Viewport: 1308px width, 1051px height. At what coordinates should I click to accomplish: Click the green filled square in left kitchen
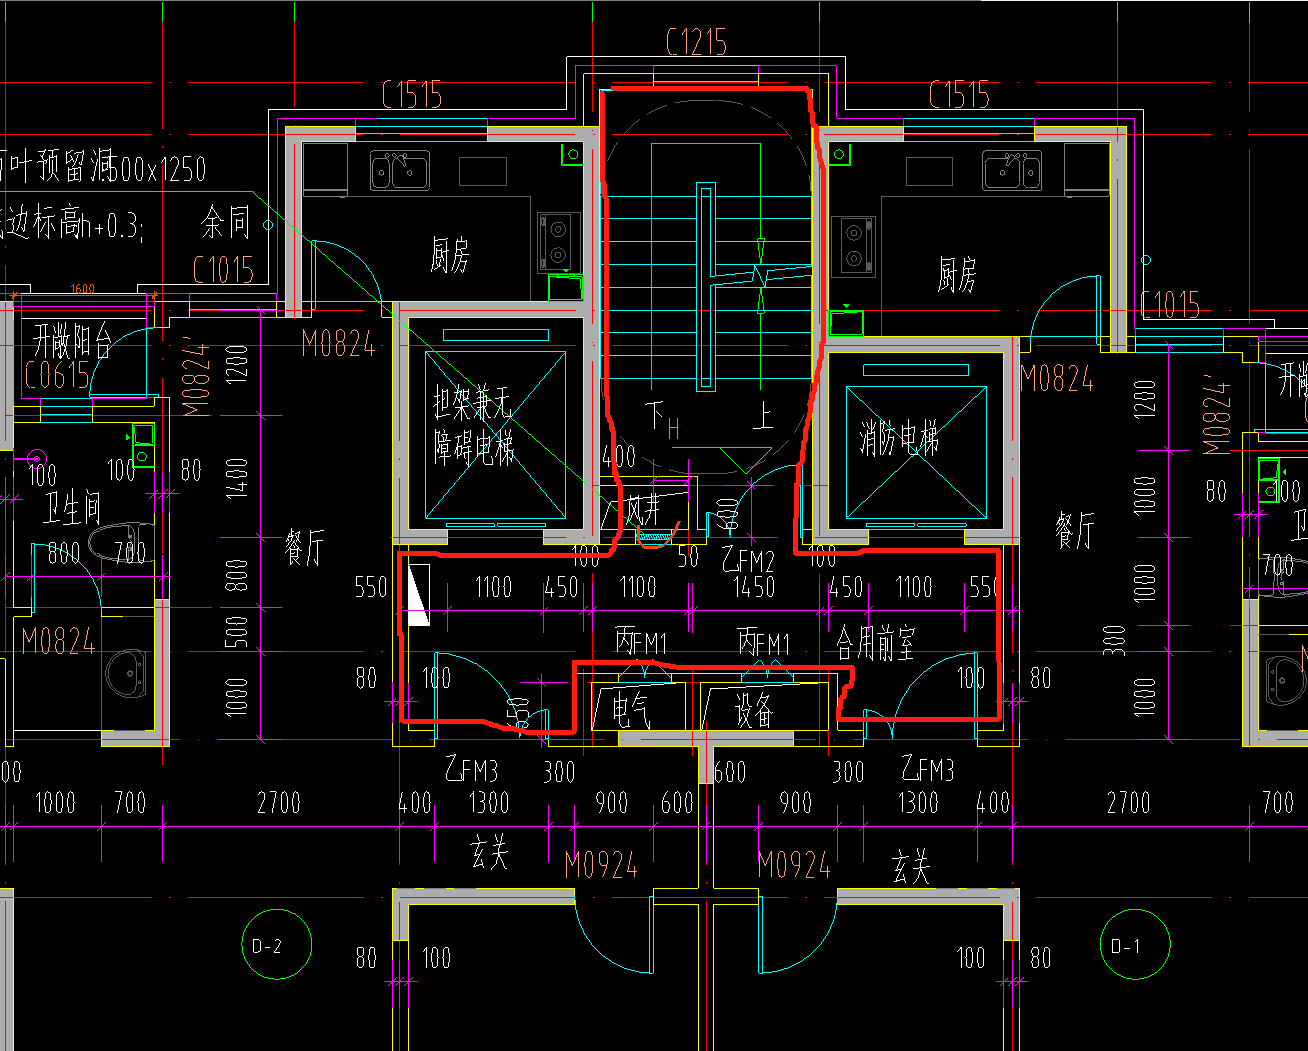click(565, 287)
